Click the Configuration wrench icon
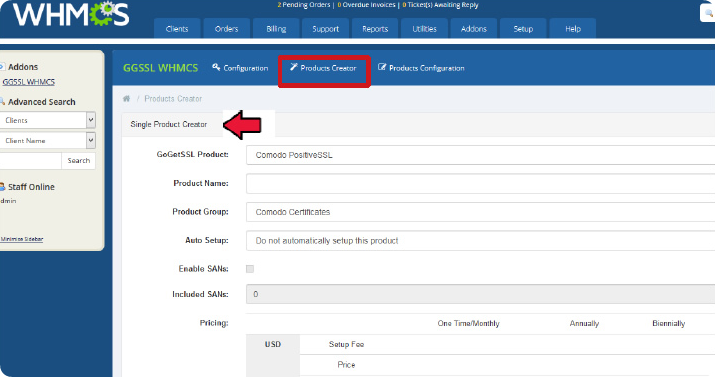Screen dimensions: 715x377 (x=216, y=67)
